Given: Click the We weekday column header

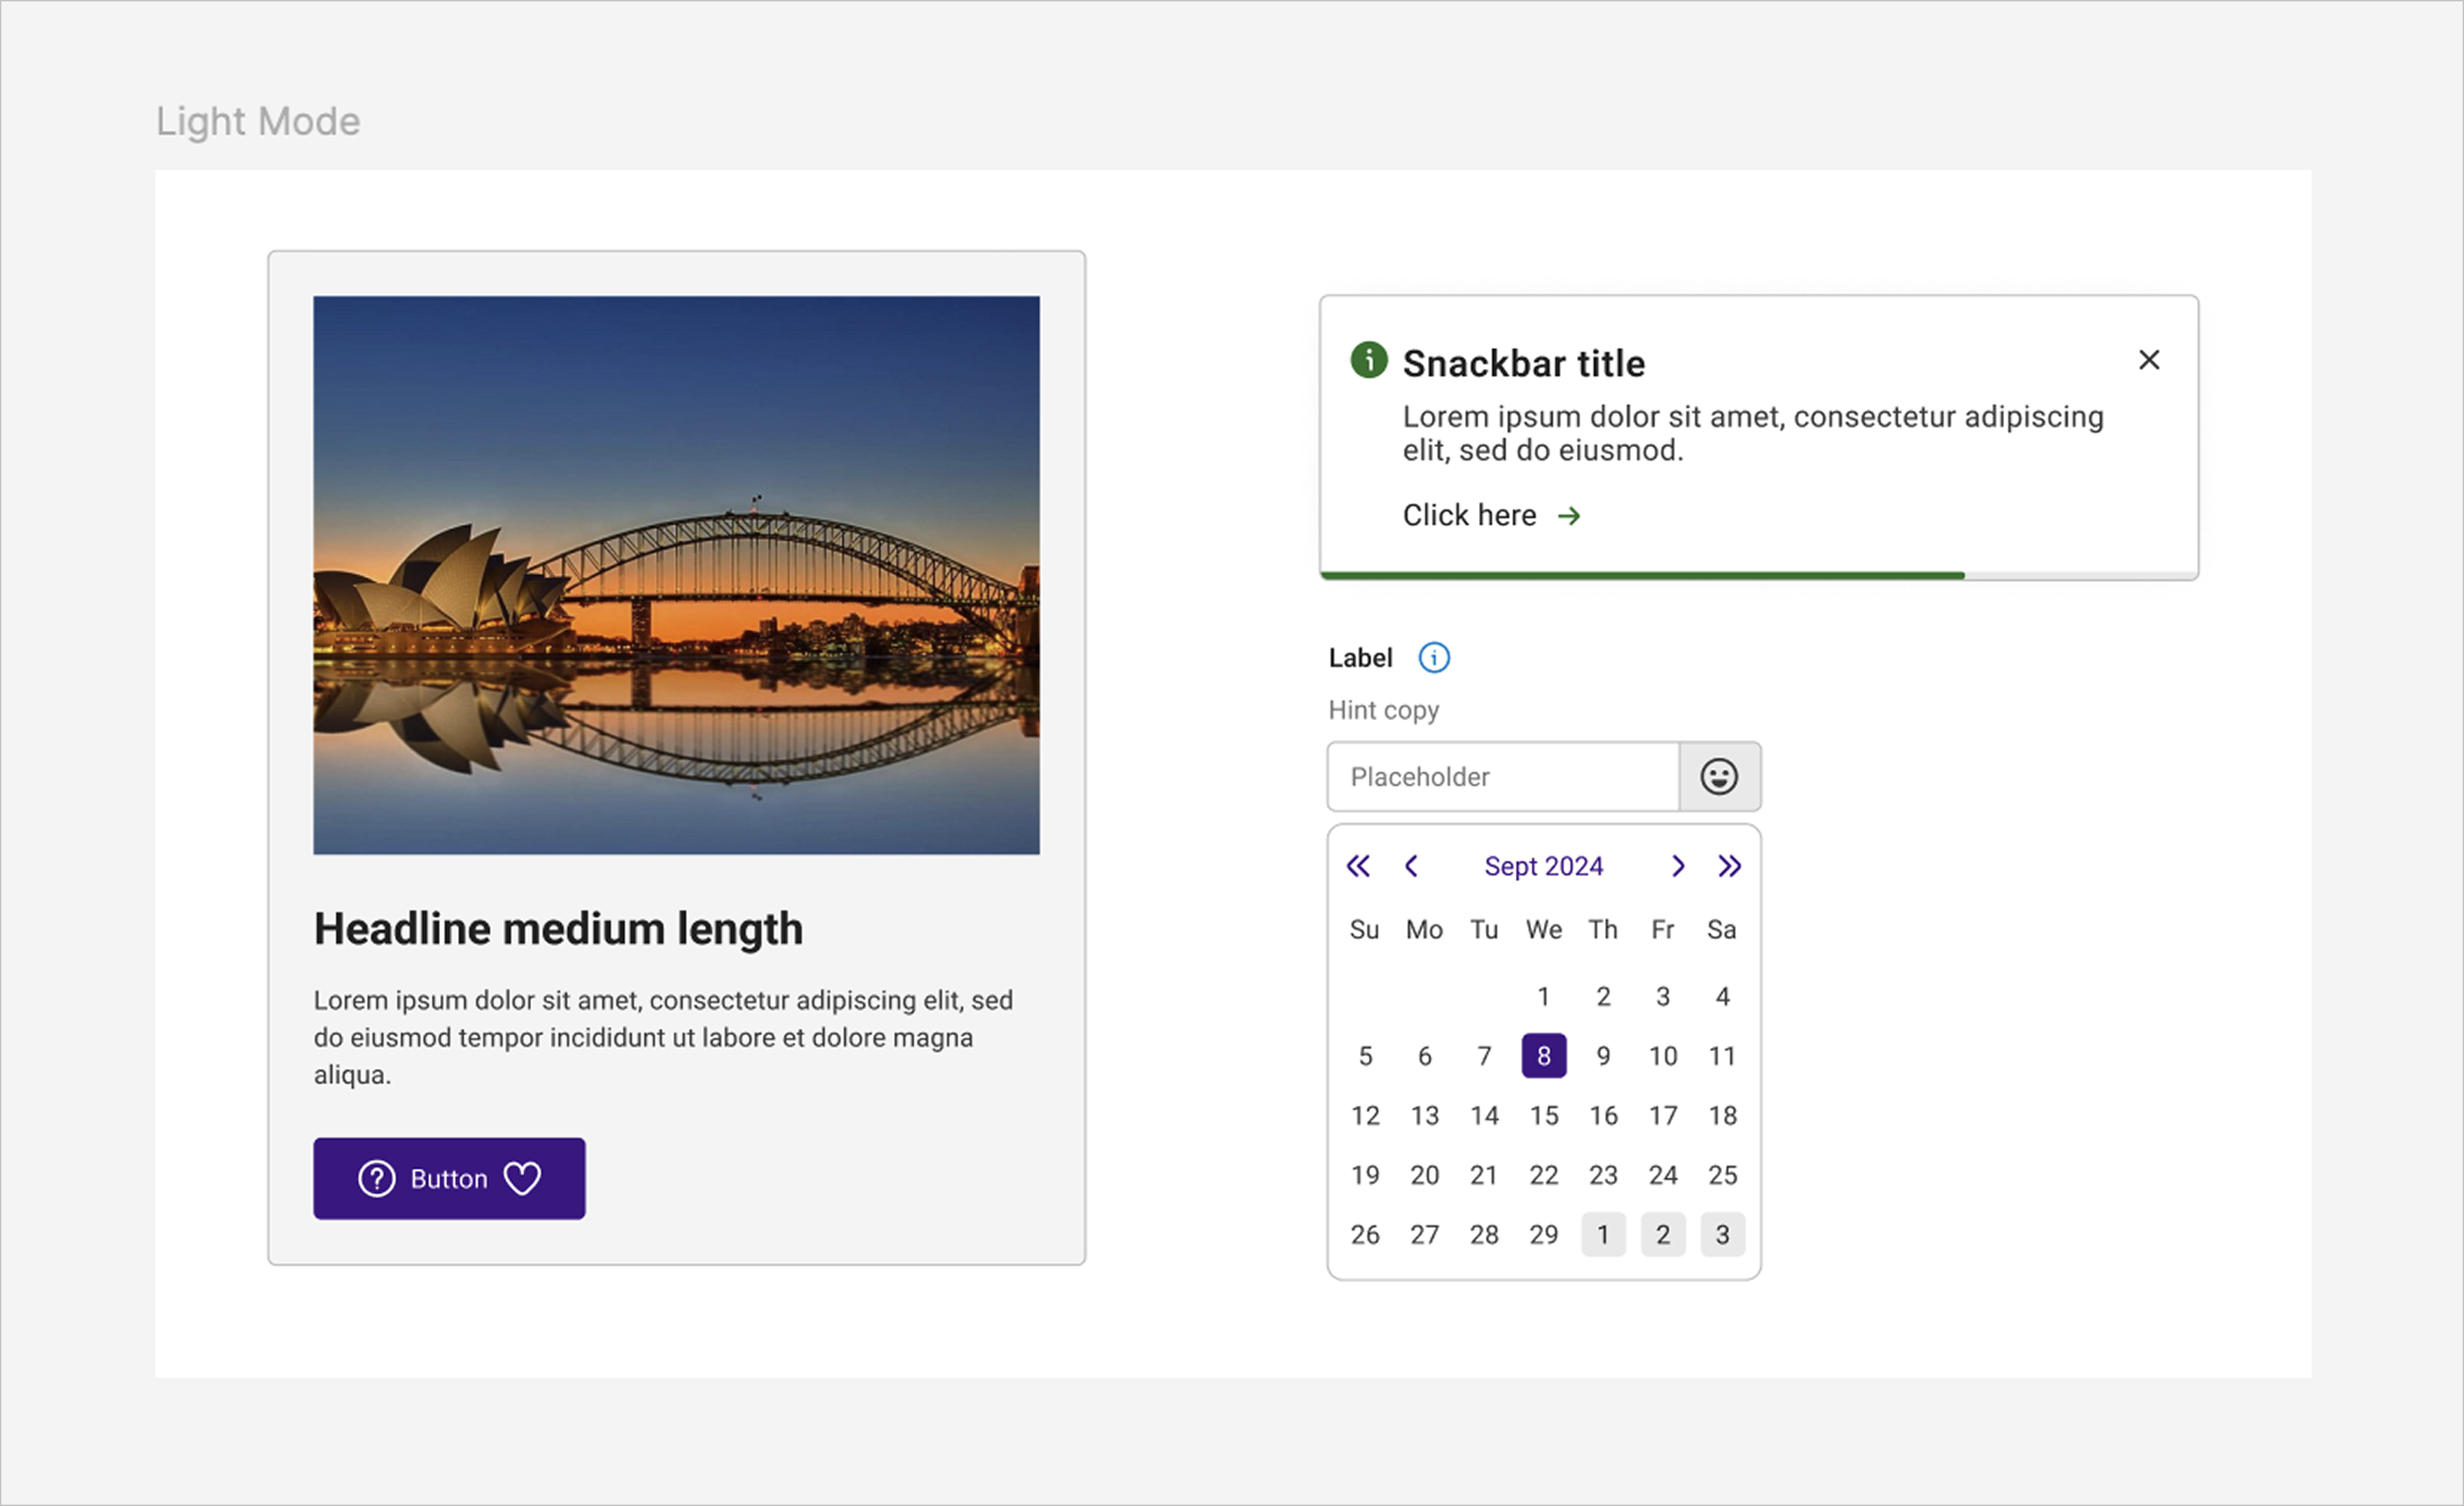Looking at the screenshot, I should point(1544,930).
